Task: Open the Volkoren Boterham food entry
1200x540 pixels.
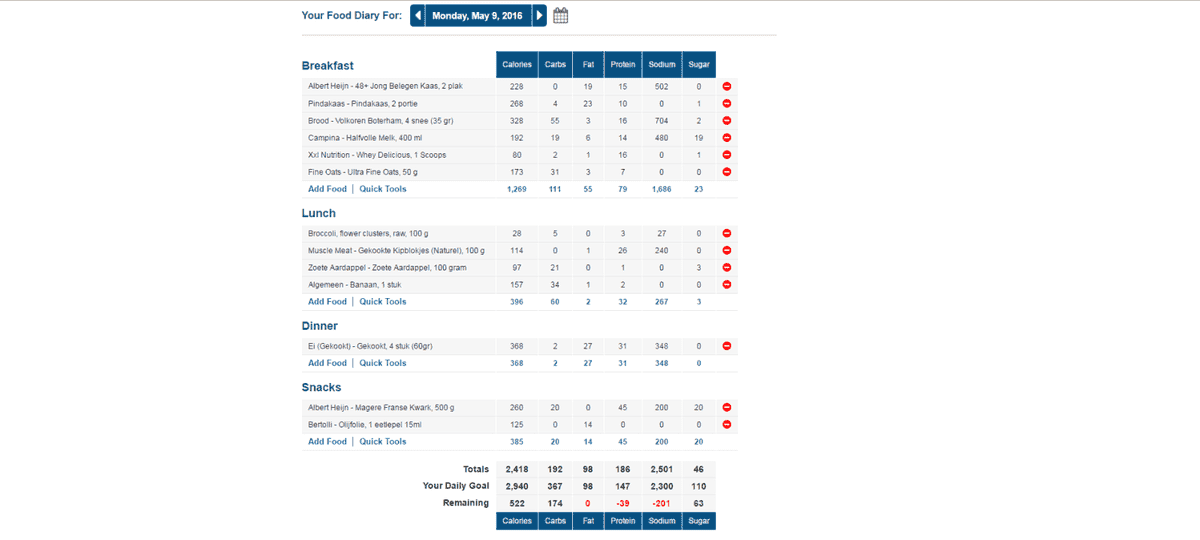Action: 380,121
